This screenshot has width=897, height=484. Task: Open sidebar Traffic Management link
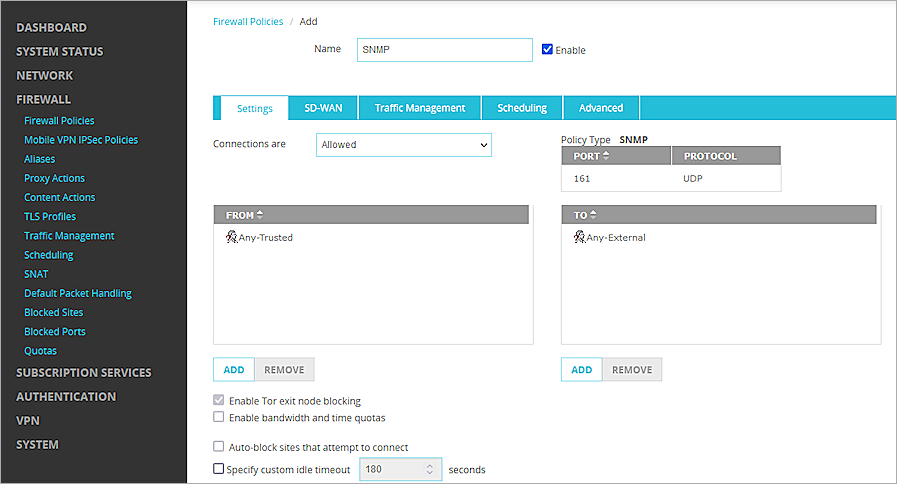(x=69, y=236)
